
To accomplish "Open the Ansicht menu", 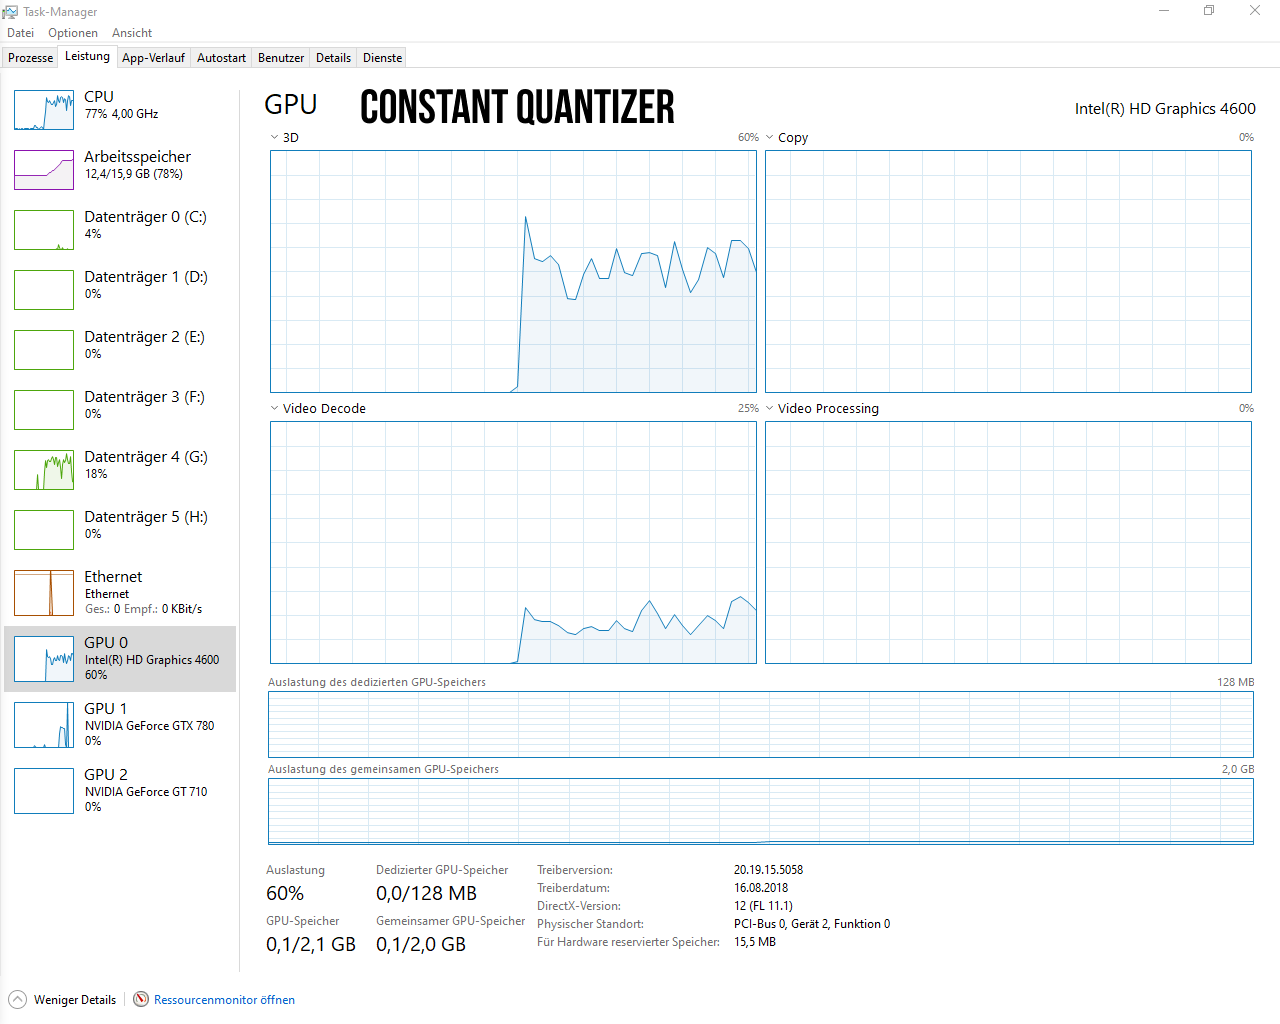I will pyautogui.click(x=132, y=33).
